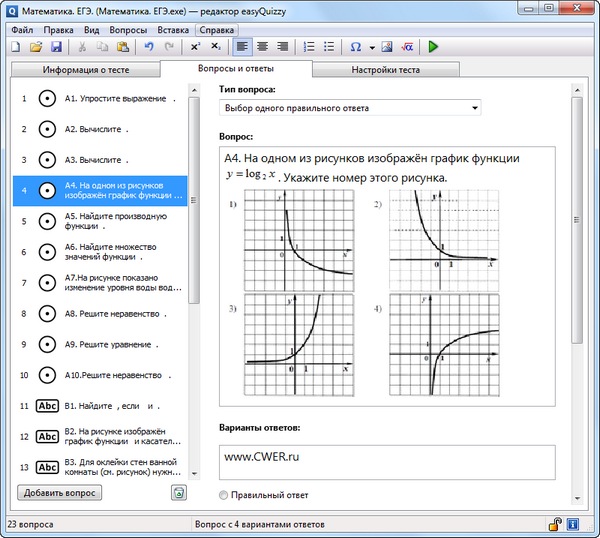
Task: Run the test with the green play icon
Action: (x=433, y=47)
